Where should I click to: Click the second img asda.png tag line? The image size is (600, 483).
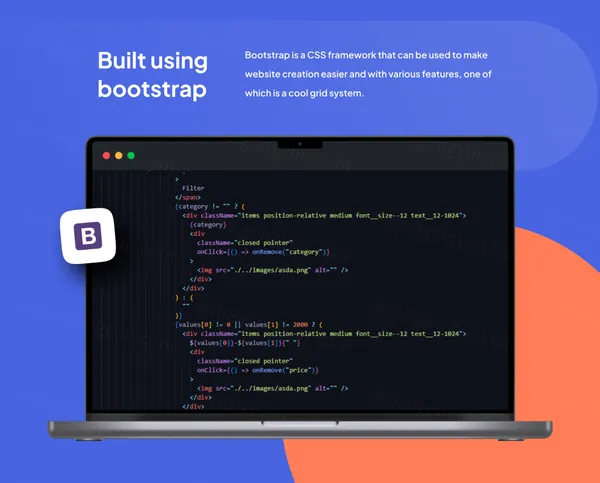tap(272, 388)
